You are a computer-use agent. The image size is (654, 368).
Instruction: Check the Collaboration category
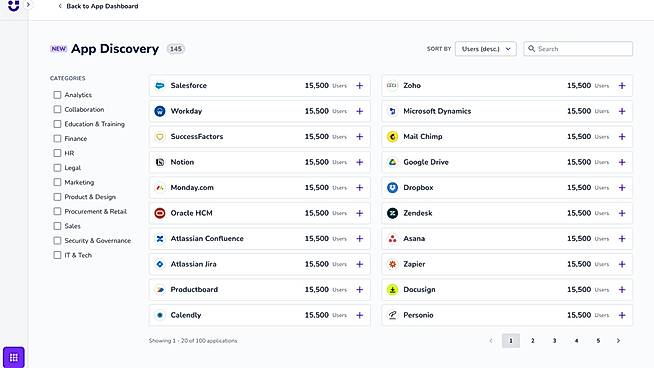[57, 109]
